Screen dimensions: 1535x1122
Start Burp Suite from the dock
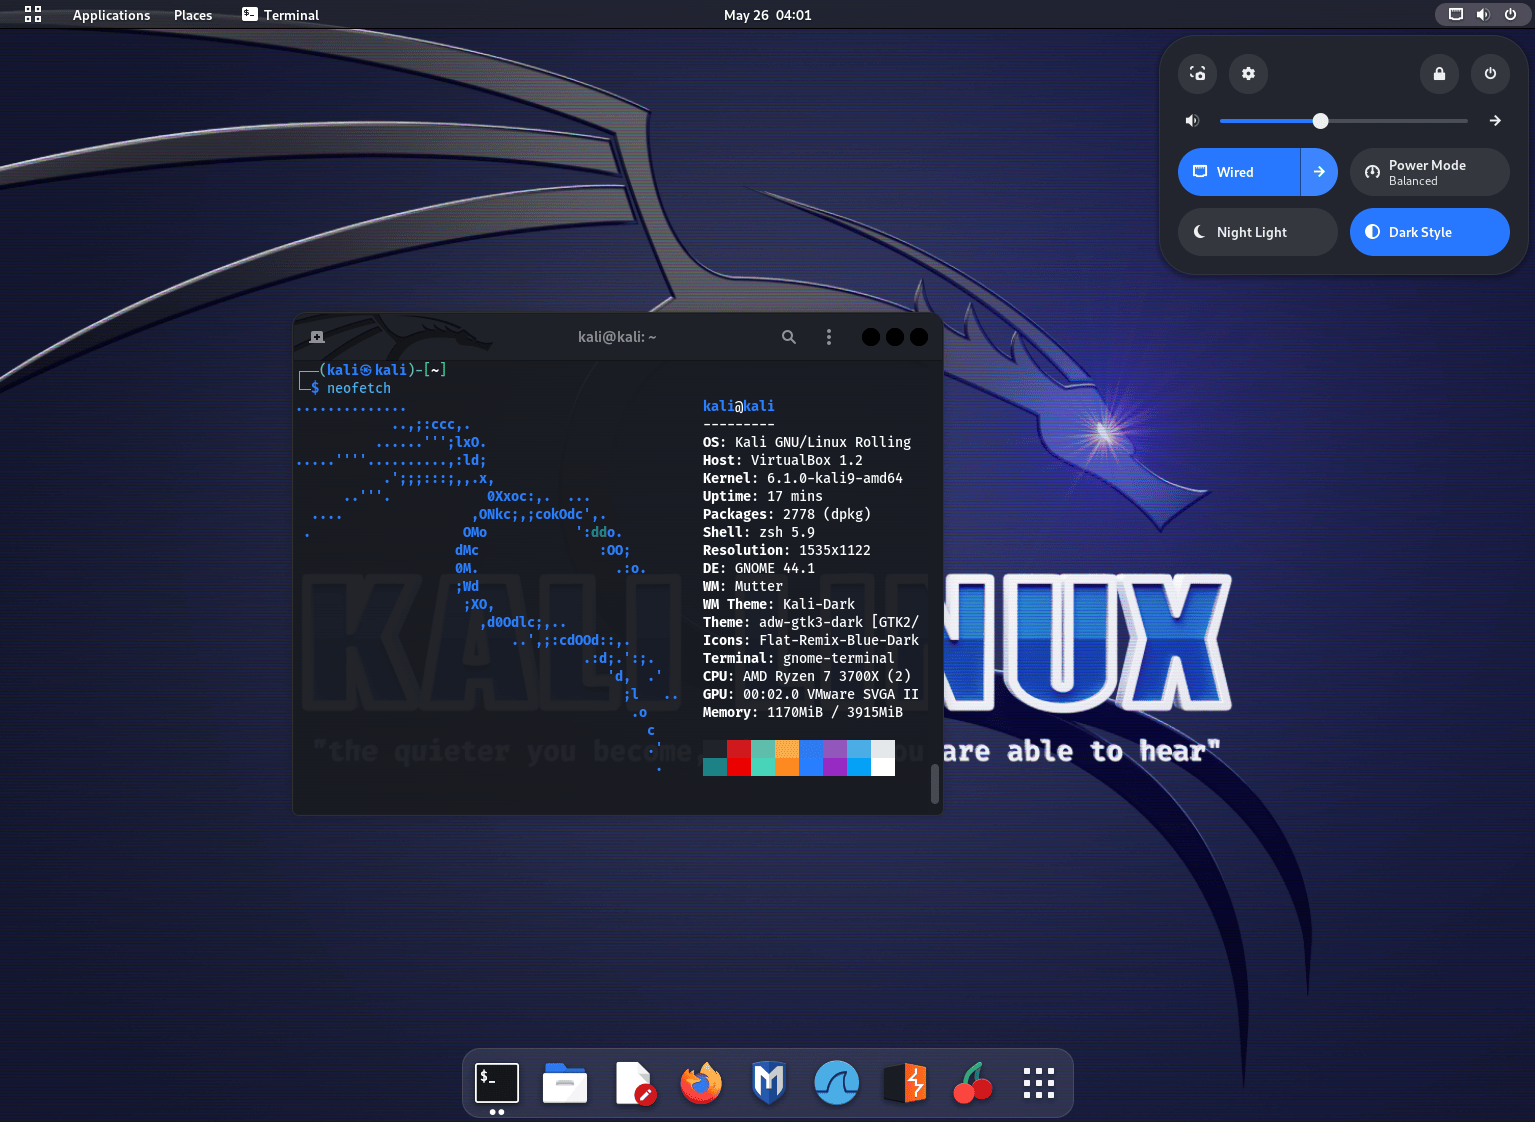pyautogui.click(x=905, y=1083)
